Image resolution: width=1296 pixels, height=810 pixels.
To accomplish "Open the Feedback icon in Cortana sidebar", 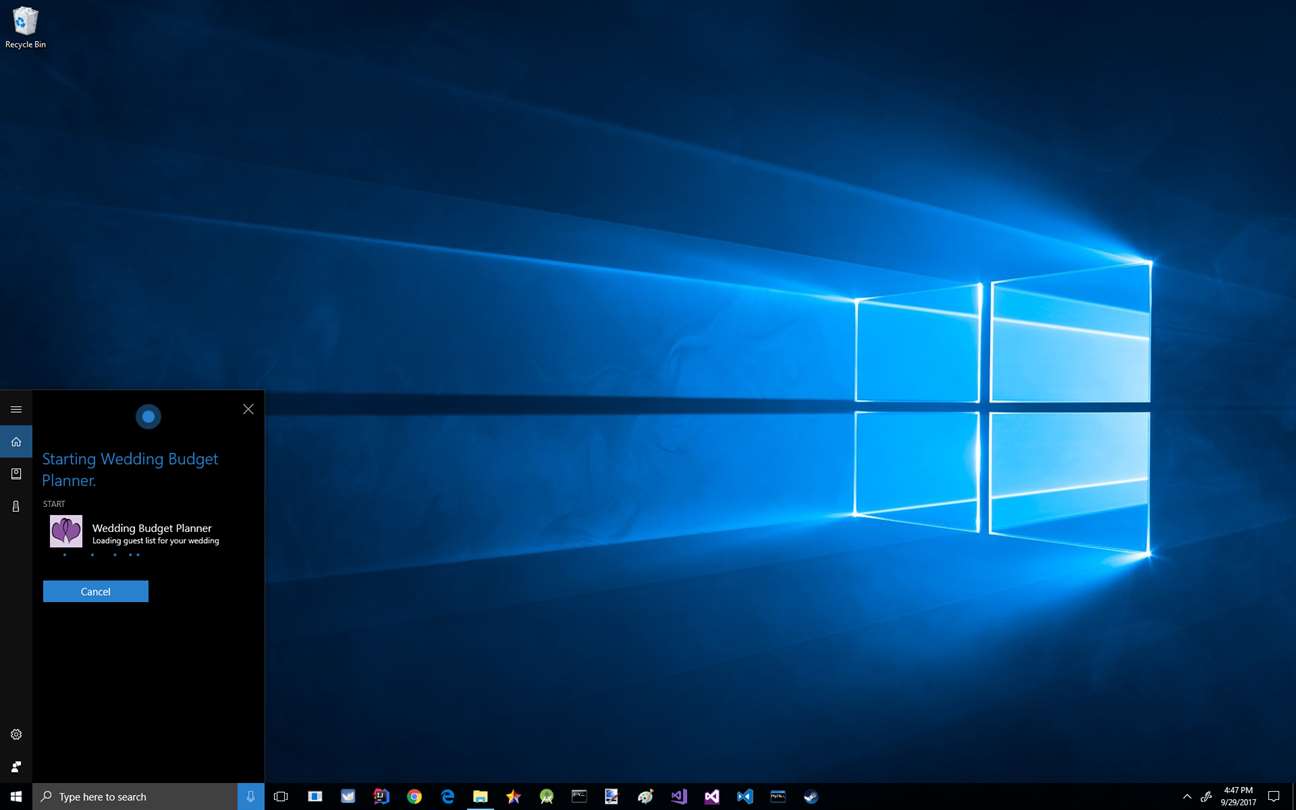I will 16,767.
